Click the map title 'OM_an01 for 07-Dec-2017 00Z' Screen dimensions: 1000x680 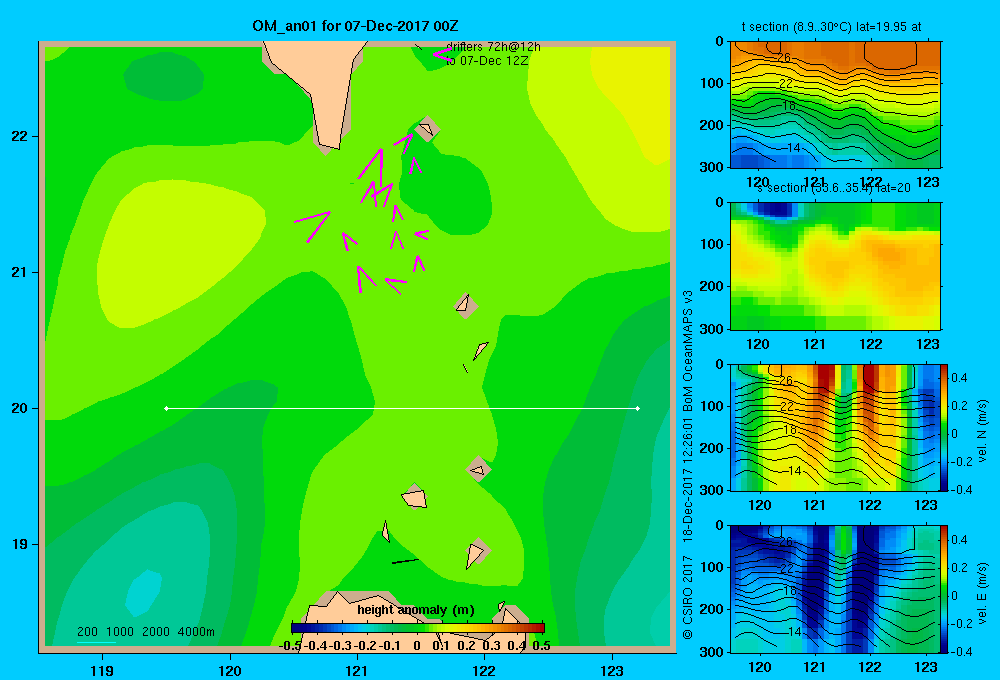pyautogui.click(x=355, y=26)
